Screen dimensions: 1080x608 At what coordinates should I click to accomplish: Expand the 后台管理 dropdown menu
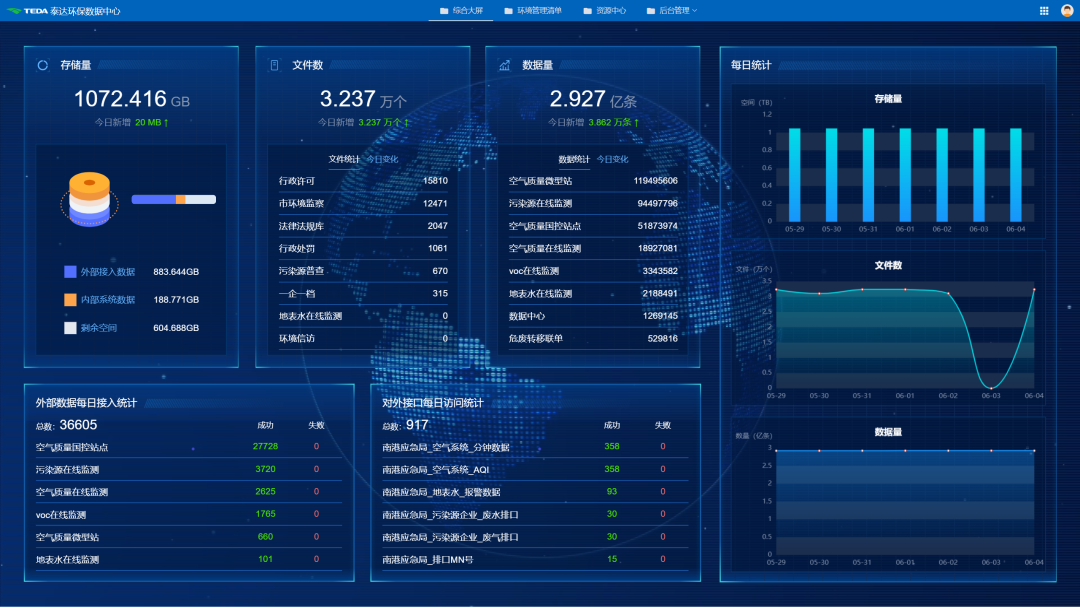[670, 11]
